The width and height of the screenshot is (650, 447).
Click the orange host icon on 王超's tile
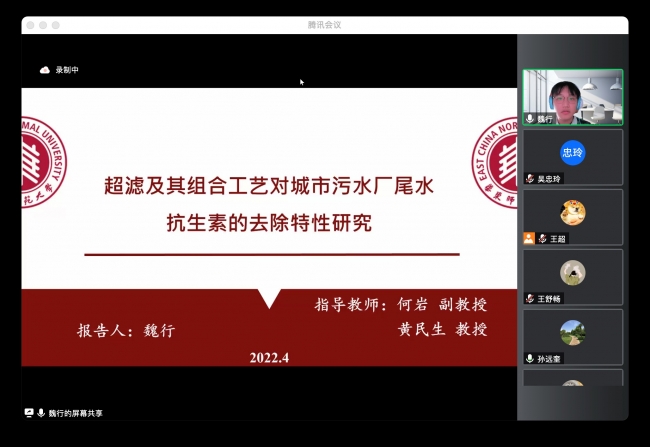pos(529,239)
